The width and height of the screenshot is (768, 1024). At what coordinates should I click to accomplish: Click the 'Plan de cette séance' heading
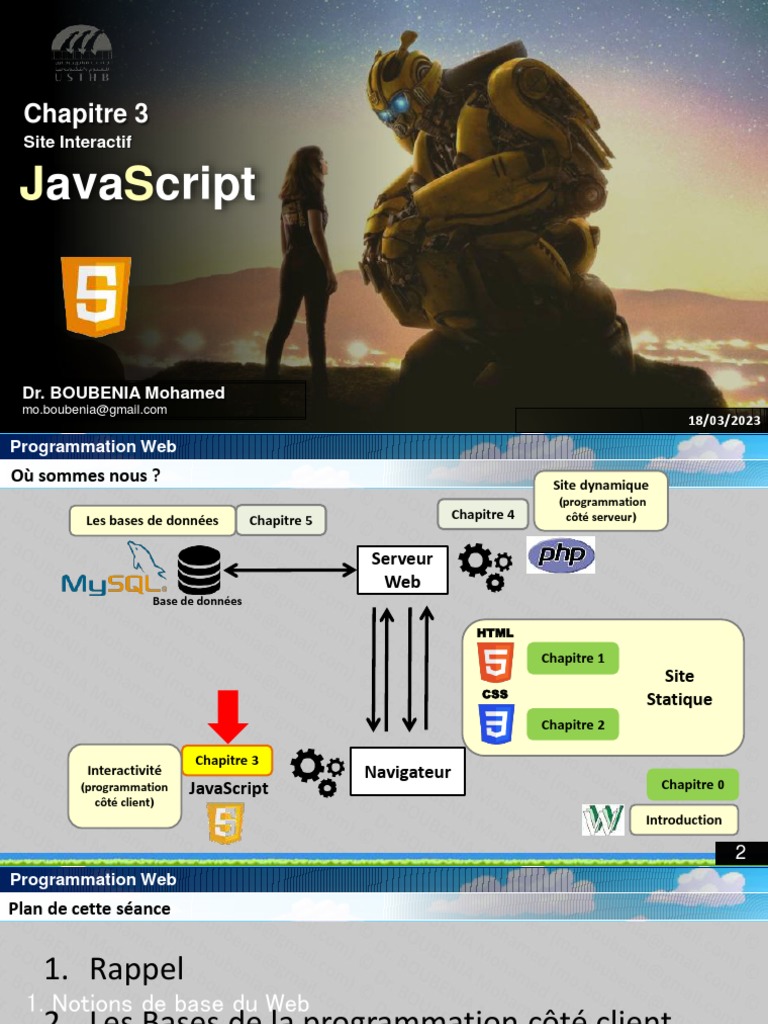click(x=89, y=908)
